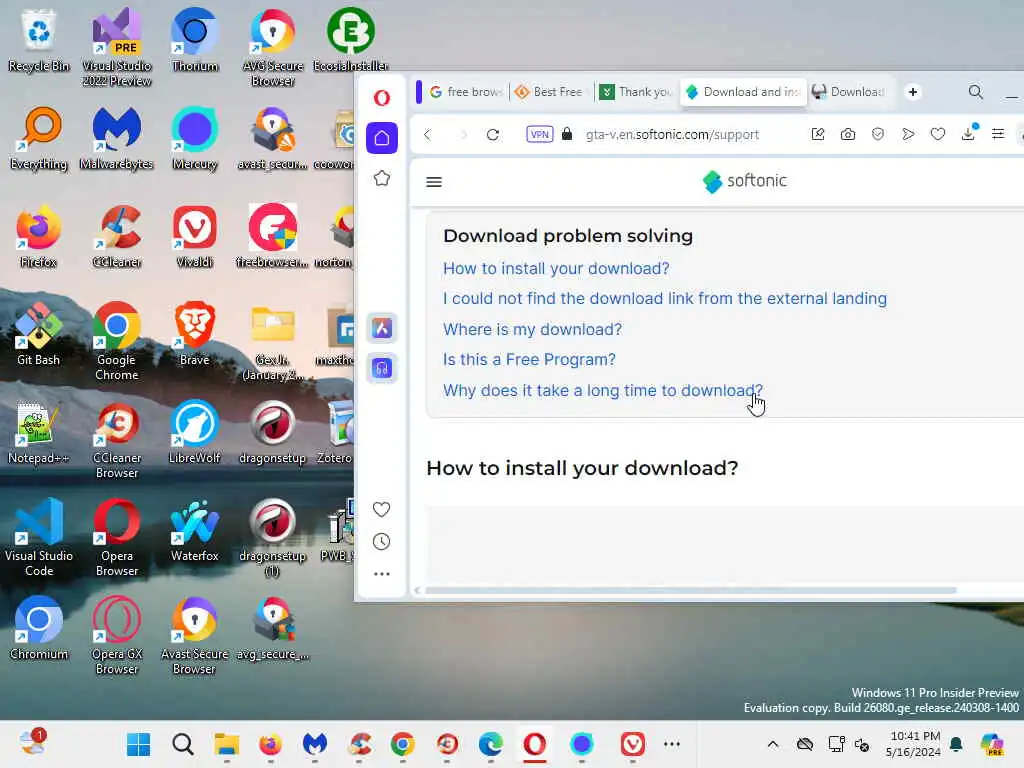Open history clock icon in Opera sidebar
1024x768 pixels.
click(381, 541)
